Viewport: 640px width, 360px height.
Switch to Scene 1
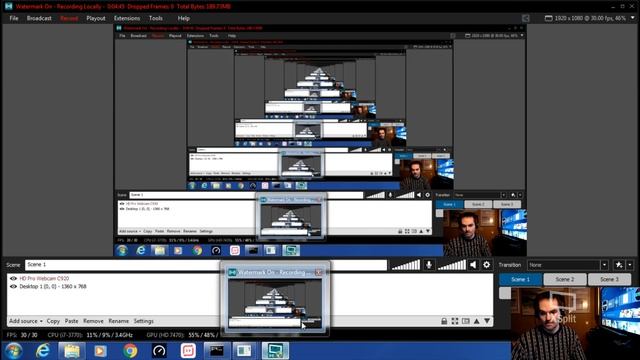(x=520, y=280)
